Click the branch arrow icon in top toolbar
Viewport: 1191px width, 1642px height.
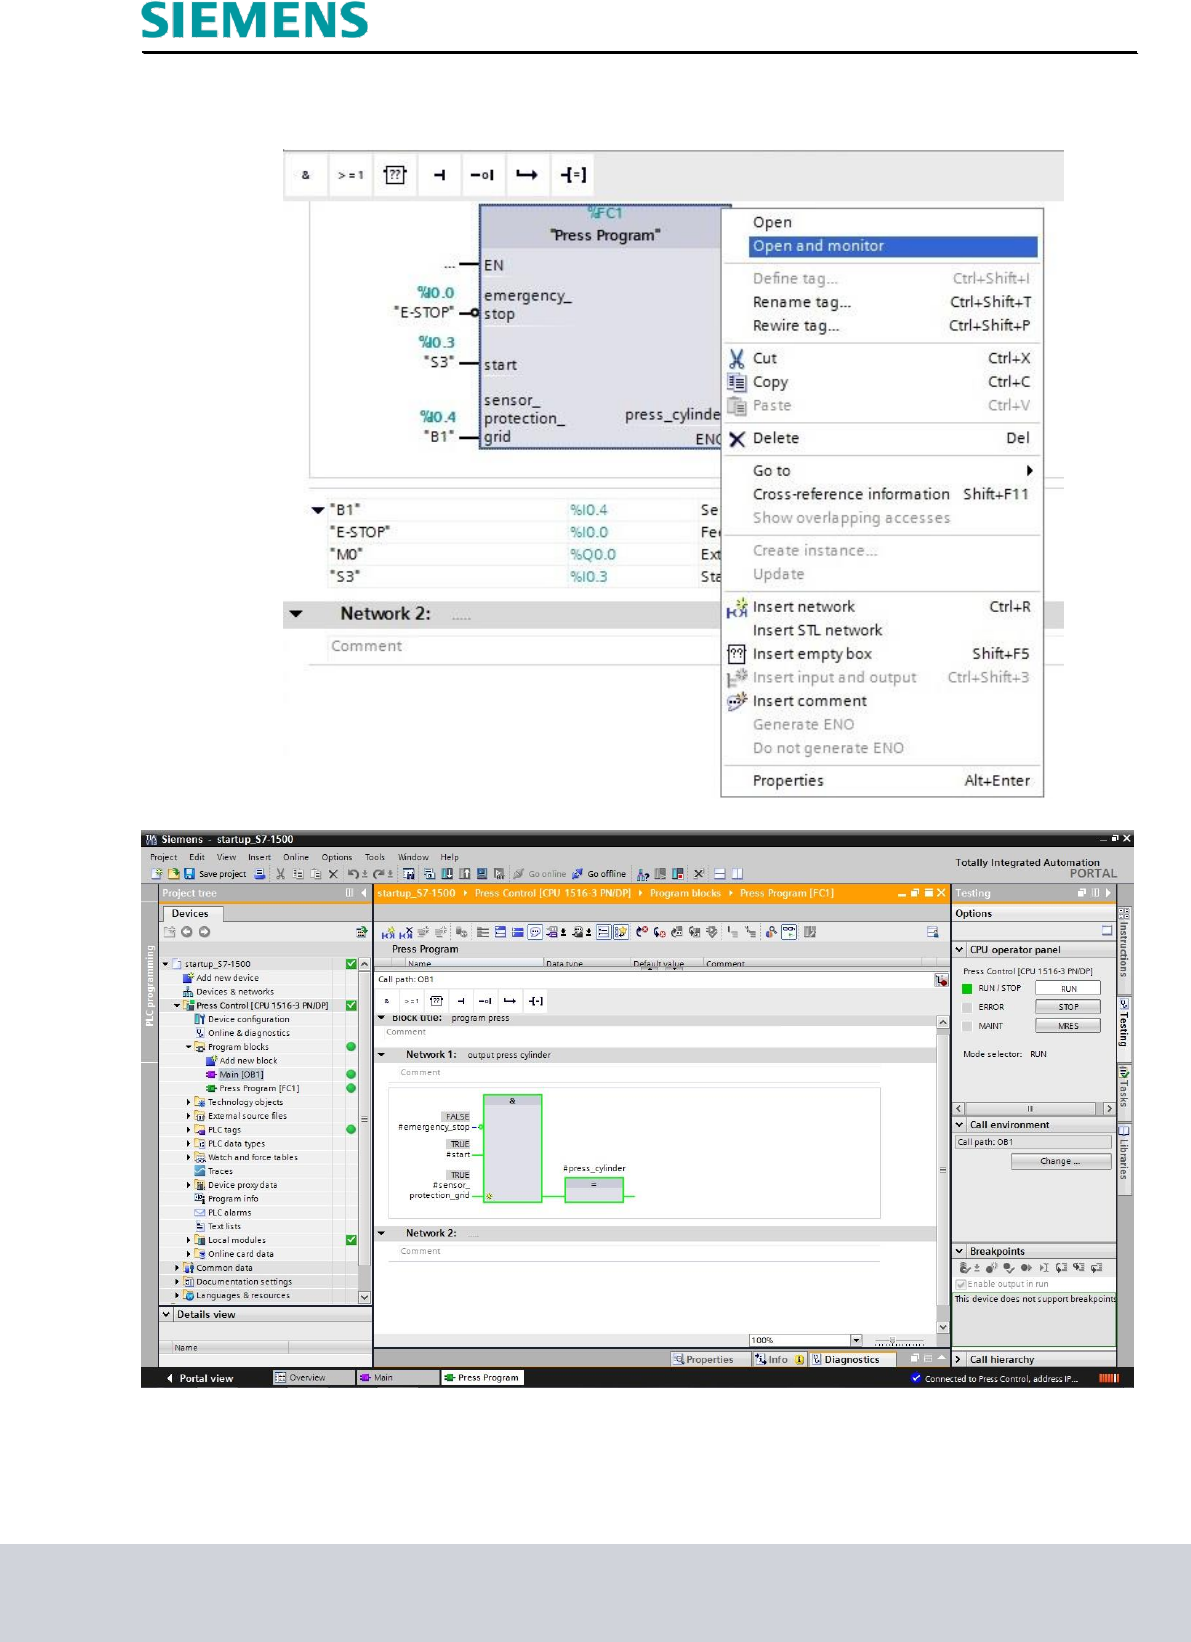pos(527,175)
